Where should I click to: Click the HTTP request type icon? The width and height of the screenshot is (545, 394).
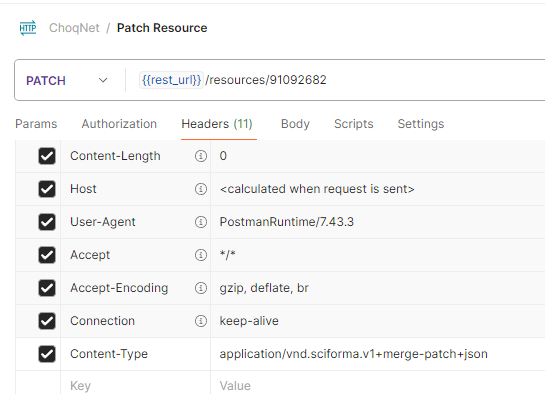click(28, 28)
